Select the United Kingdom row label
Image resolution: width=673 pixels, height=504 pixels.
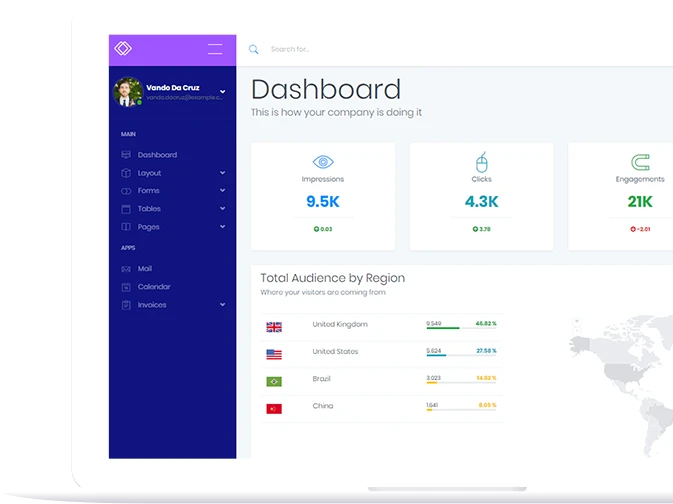coord(340,324)
